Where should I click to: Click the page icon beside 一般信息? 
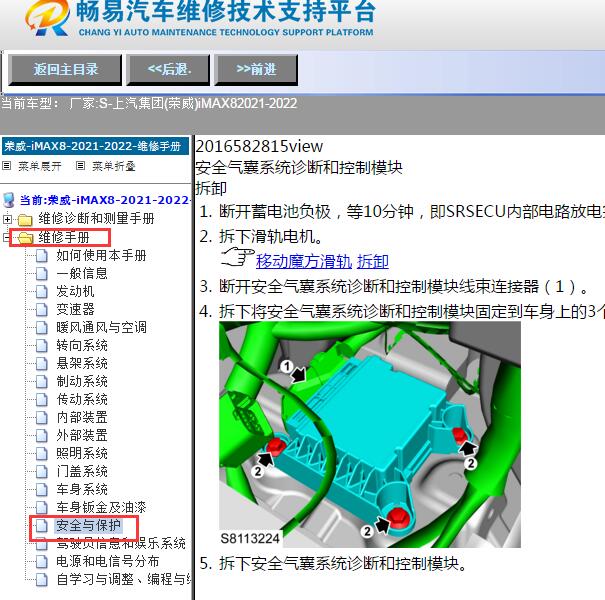tap(42, 274)
